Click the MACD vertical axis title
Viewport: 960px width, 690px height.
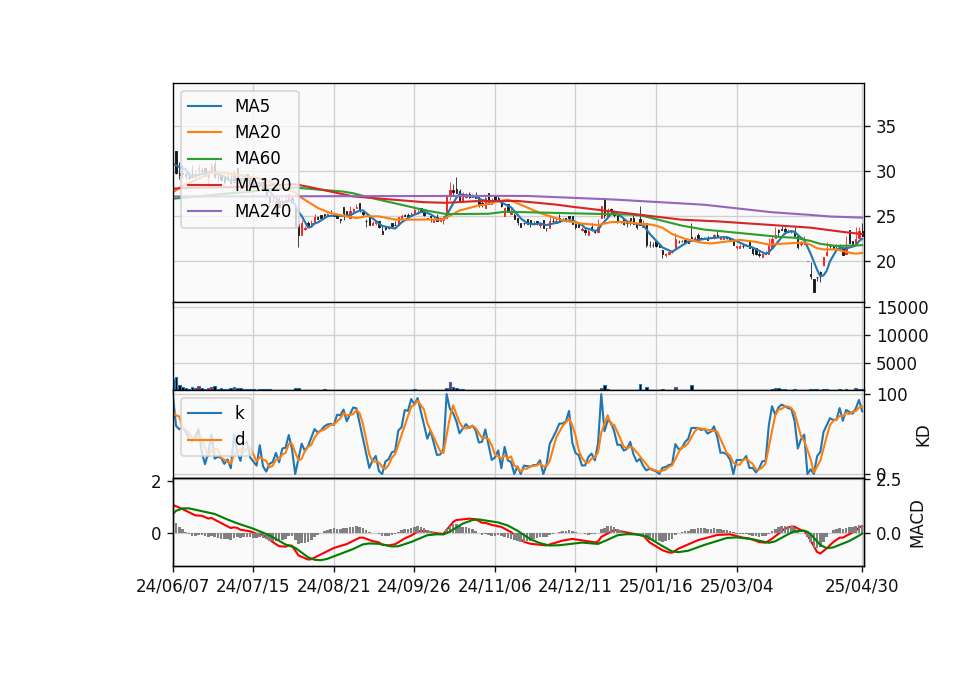[x=917, y=524]
